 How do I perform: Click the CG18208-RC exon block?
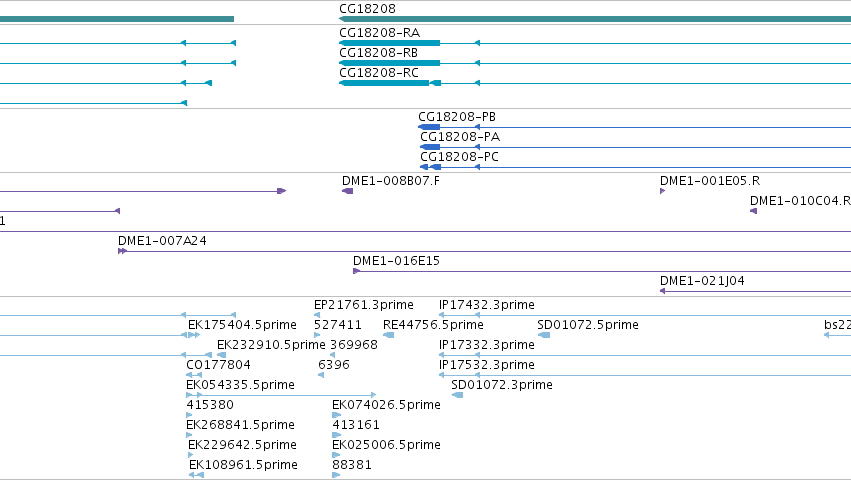click(384, 83)
